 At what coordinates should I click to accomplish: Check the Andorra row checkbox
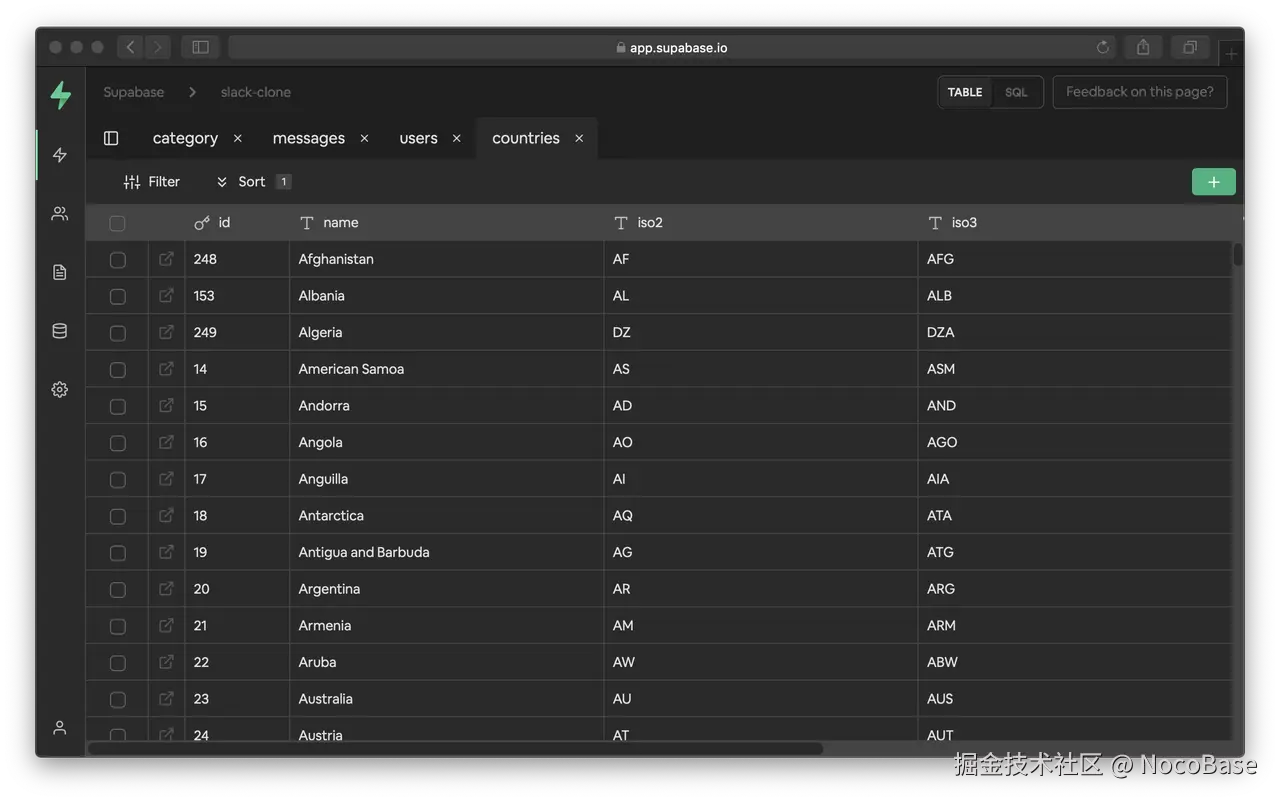tap(117, 406)
